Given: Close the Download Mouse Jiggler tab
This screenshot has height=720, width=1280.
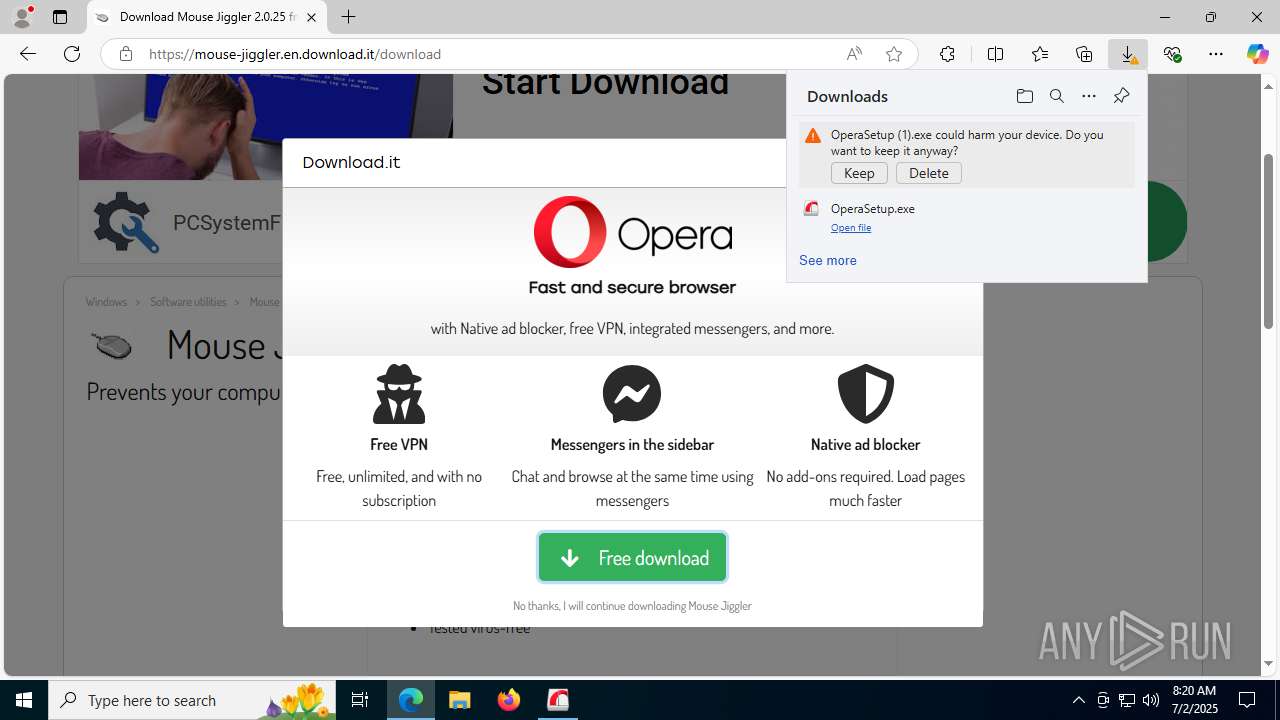Looking at the screenshot, I should (x=311, y=17).
